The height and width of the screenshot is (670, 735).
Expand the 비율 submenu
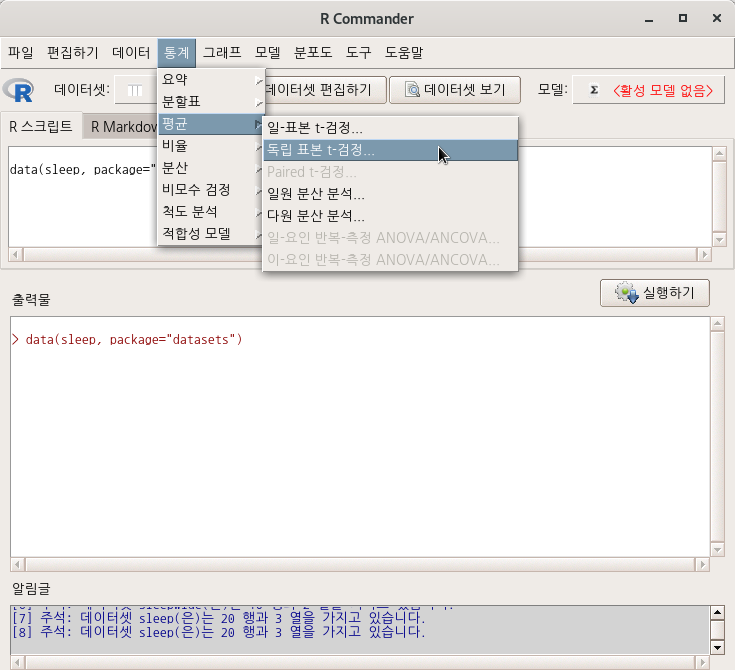[211, 146]
